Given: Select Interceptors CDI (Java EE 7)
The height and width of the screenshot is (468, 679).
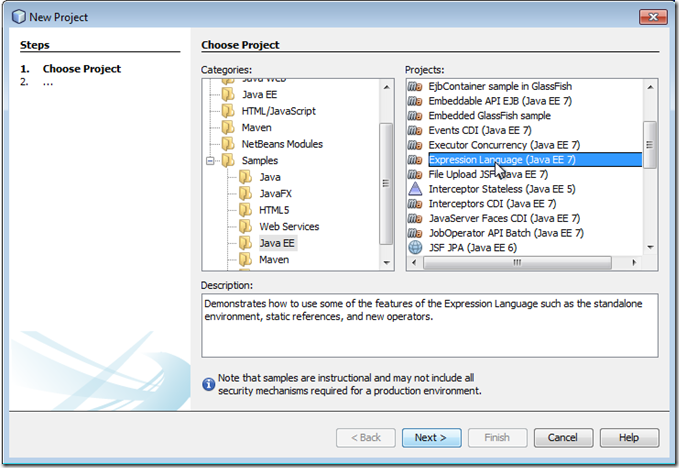Looking at the screenshot, I should tap(492, 203).
